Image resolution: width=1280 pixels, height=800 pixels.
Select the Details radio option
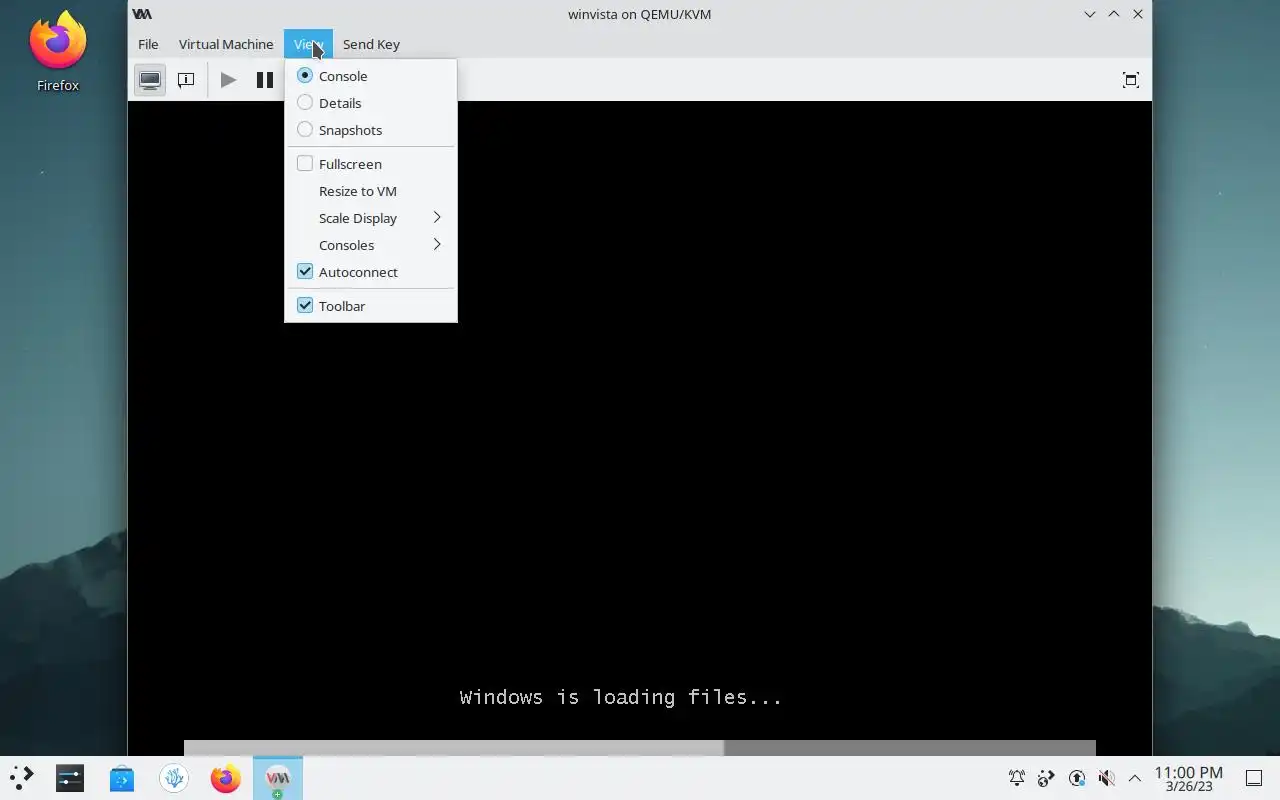[371, 103]
